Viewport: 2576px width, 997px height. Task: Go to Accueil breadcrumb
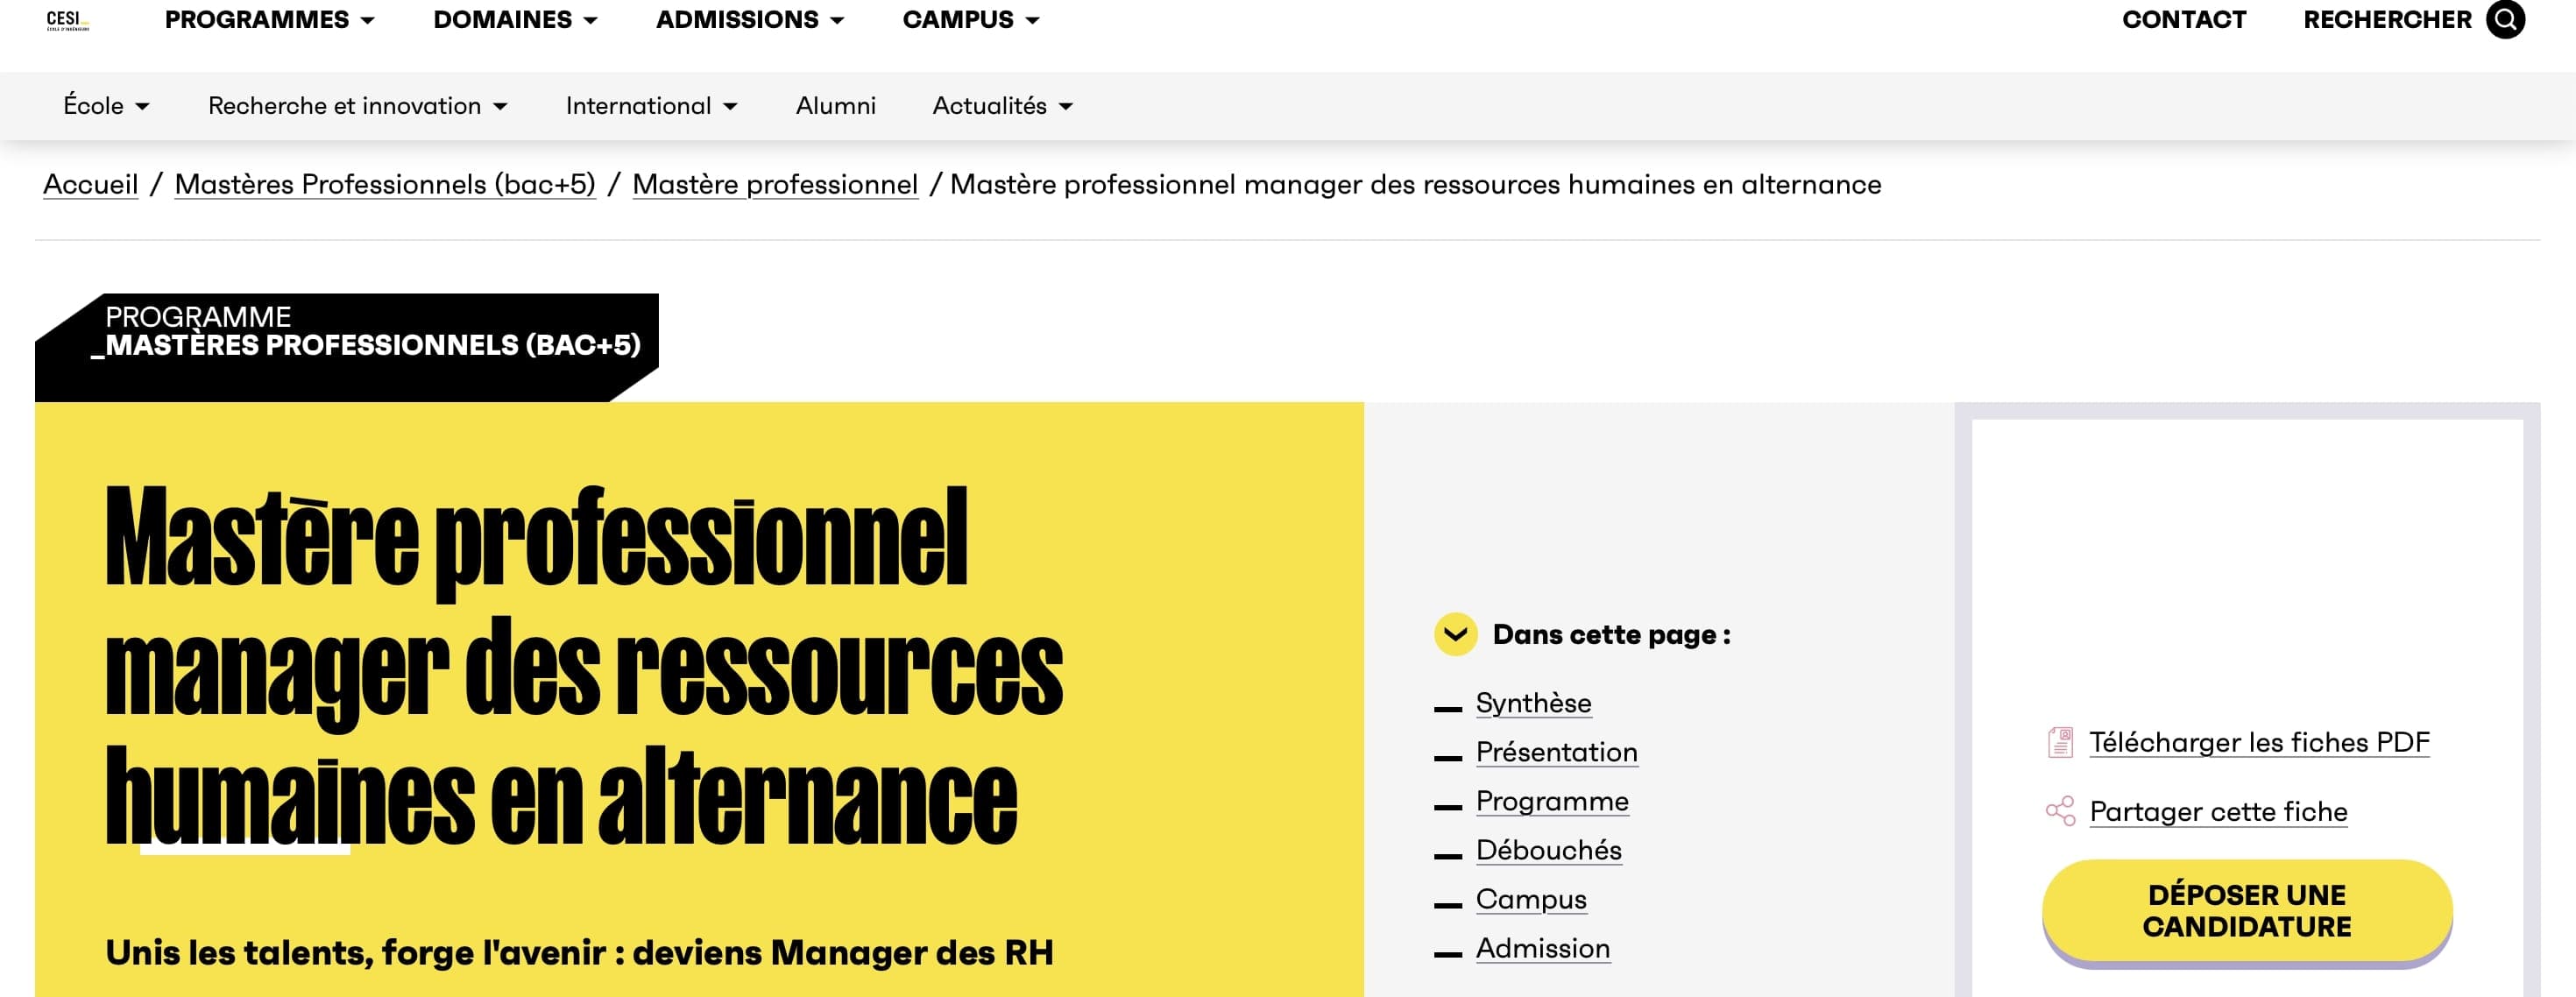click(x=91, y=184)
